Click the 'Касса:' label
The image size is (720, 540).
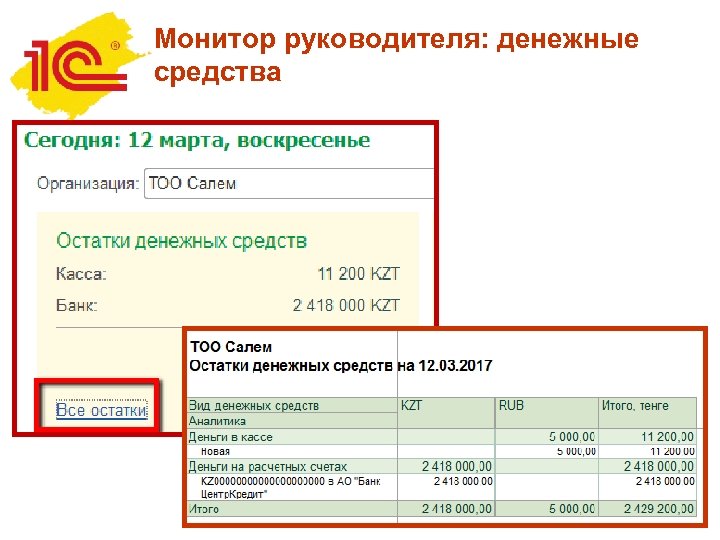click(x=81, y=274)
